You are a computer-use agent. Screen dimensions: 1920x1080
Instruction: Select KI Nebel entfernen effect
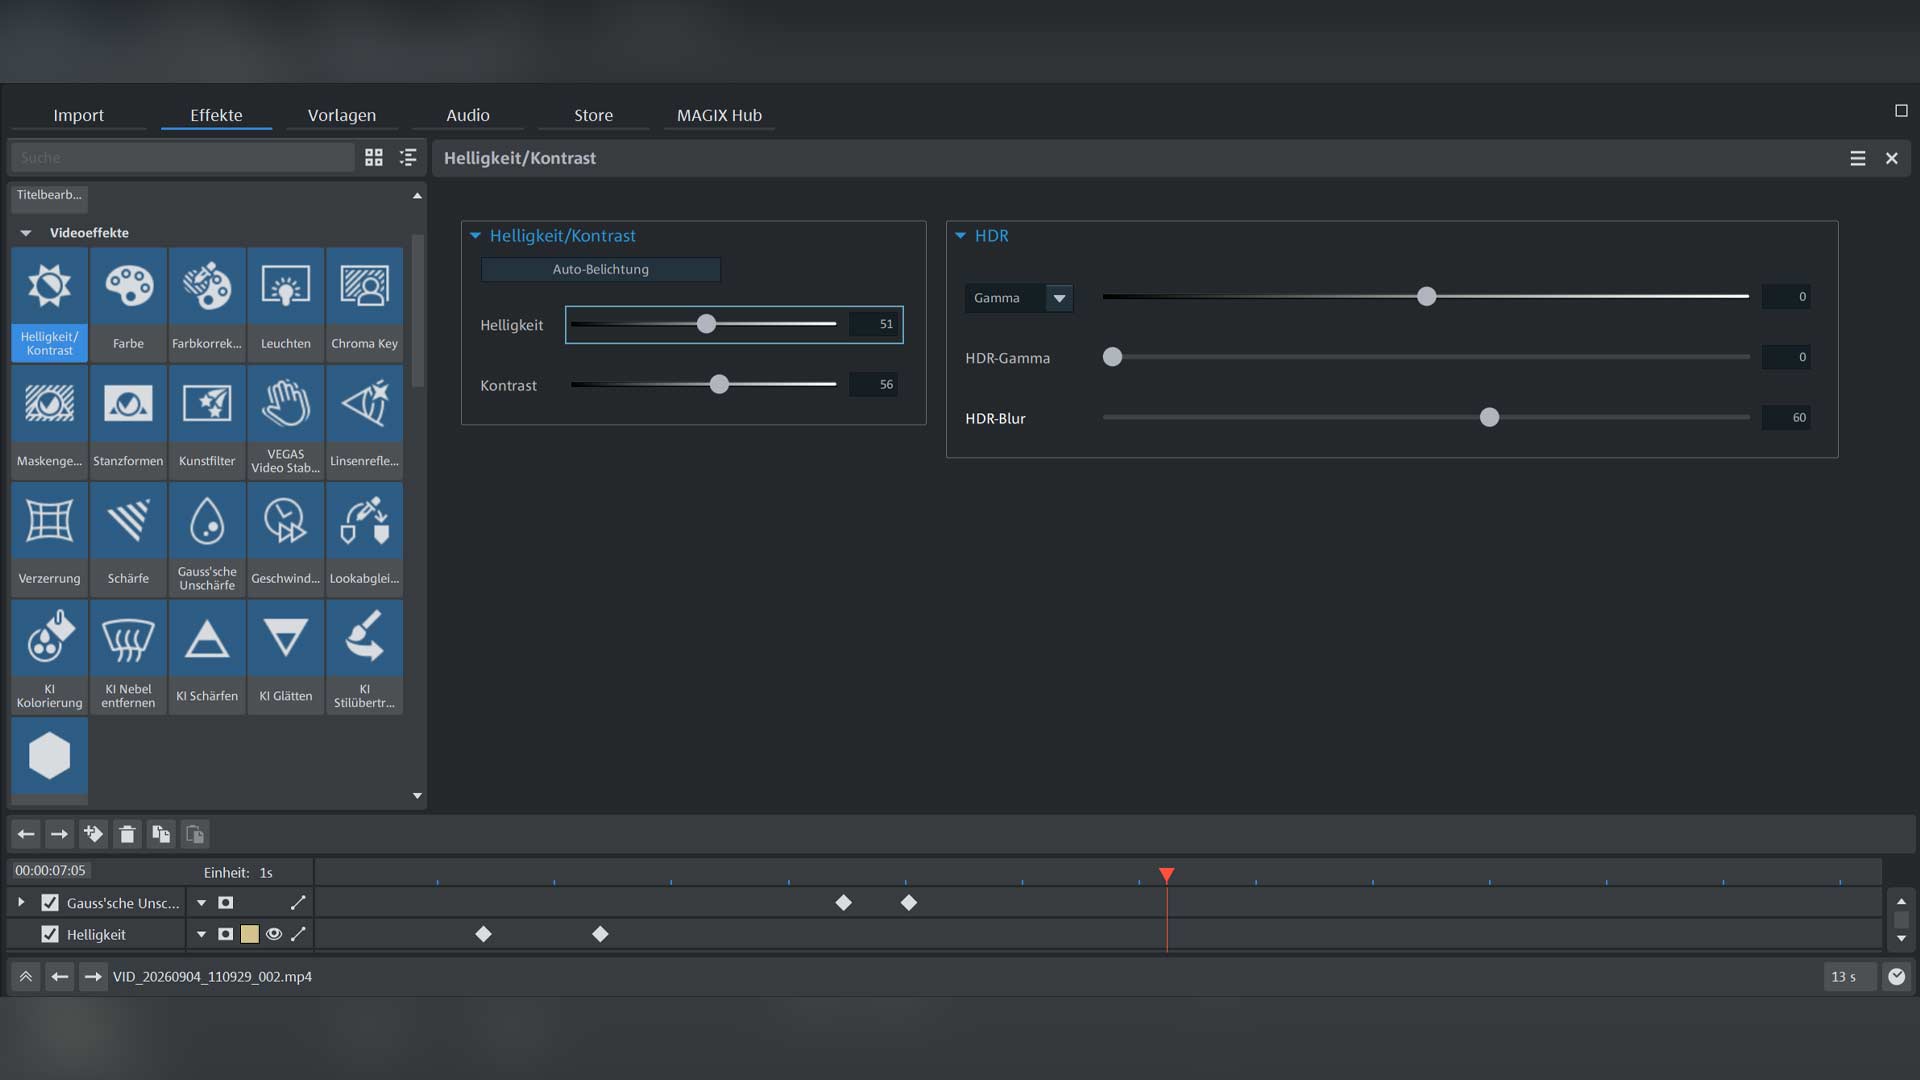(128, 656)
